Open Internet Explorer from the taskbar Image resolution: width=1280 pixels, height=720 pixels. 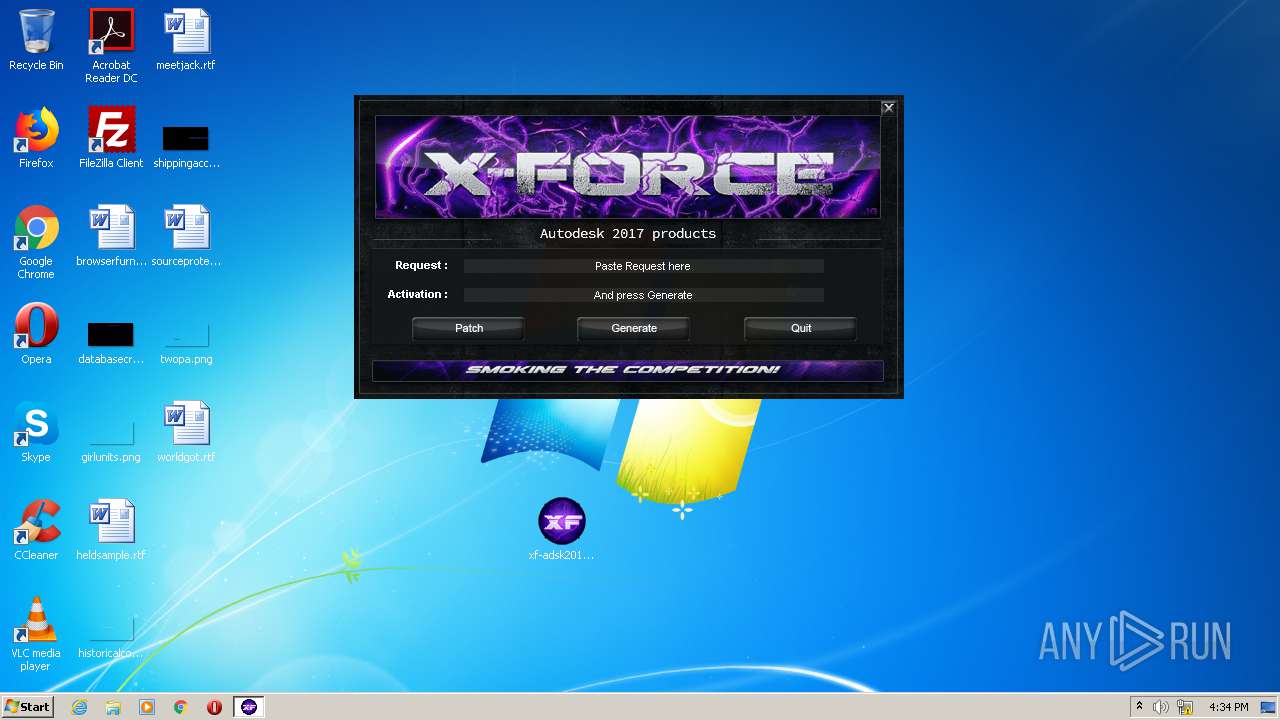[79, 707]
